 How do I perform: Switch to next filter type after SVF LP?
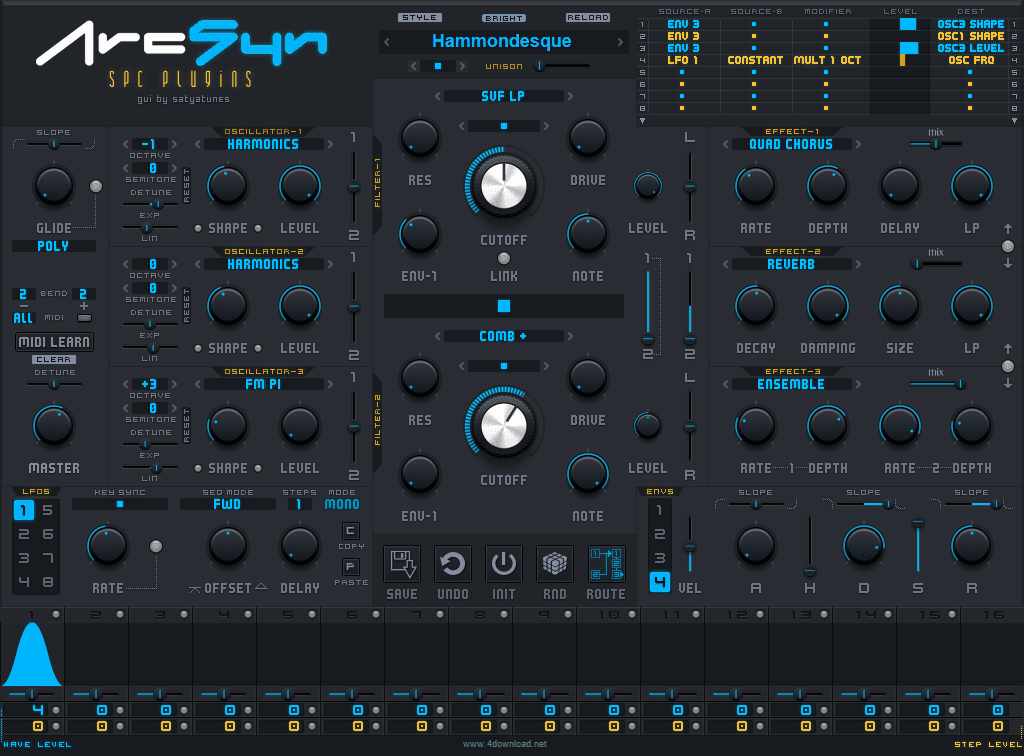(x=570, y=96)
